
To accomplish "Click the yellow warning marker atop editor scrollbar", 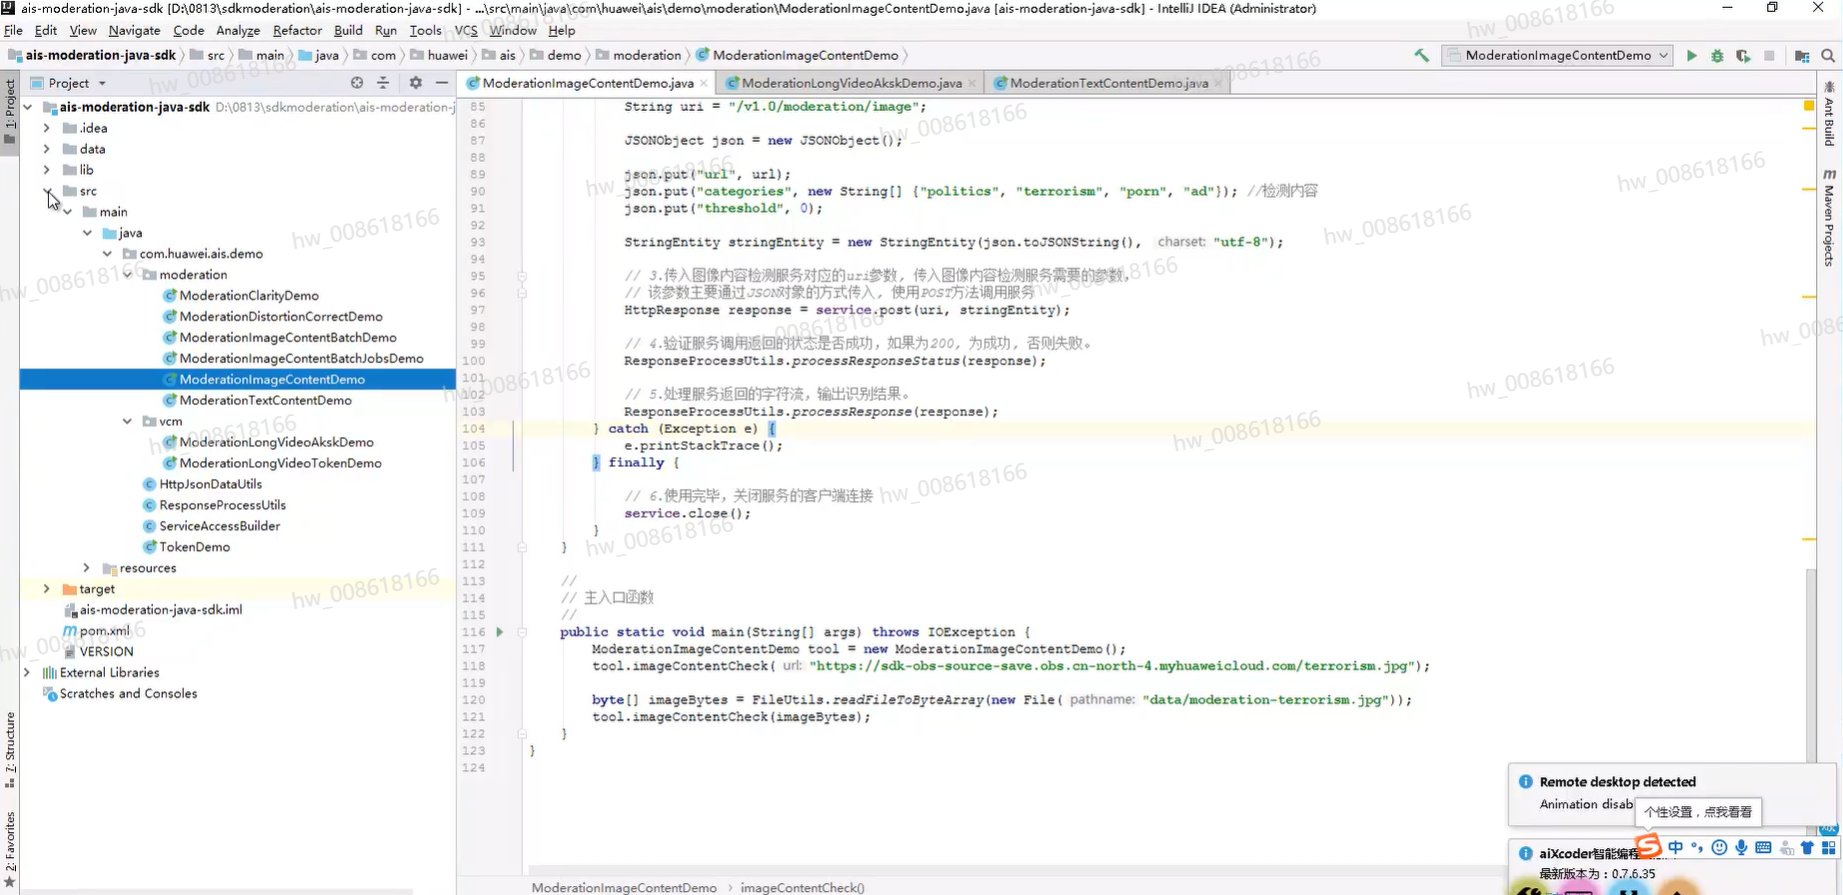I will pos(1809,105).
